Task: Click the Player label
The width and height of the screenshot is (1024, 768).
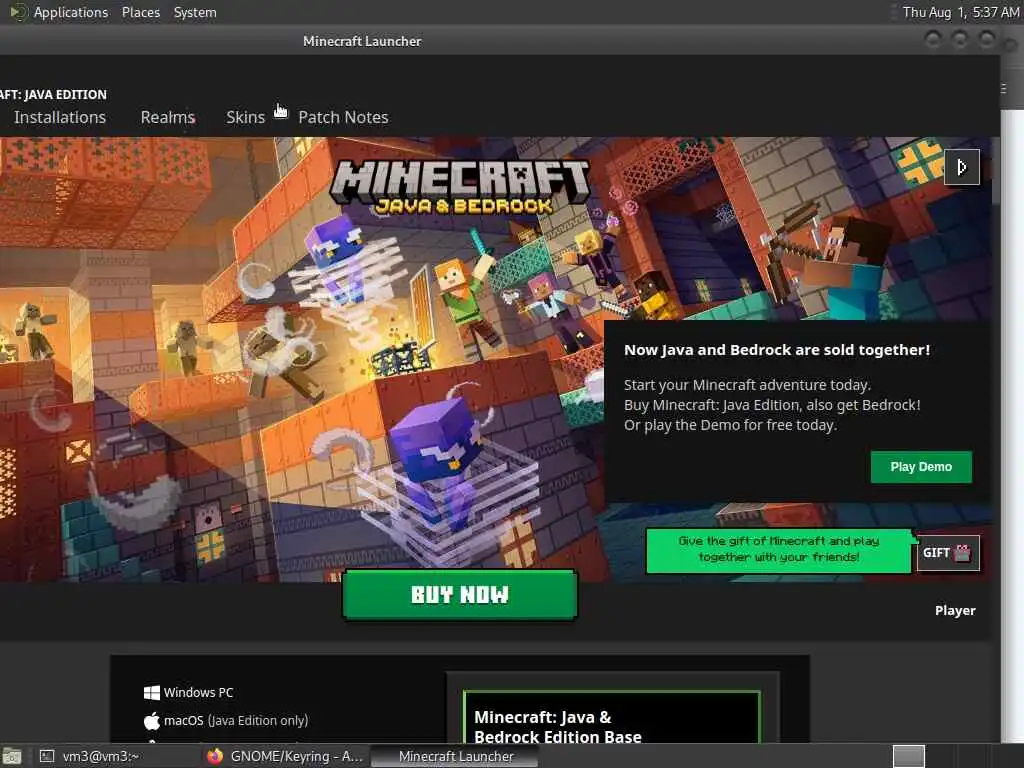Action: [x=955, y=611]
